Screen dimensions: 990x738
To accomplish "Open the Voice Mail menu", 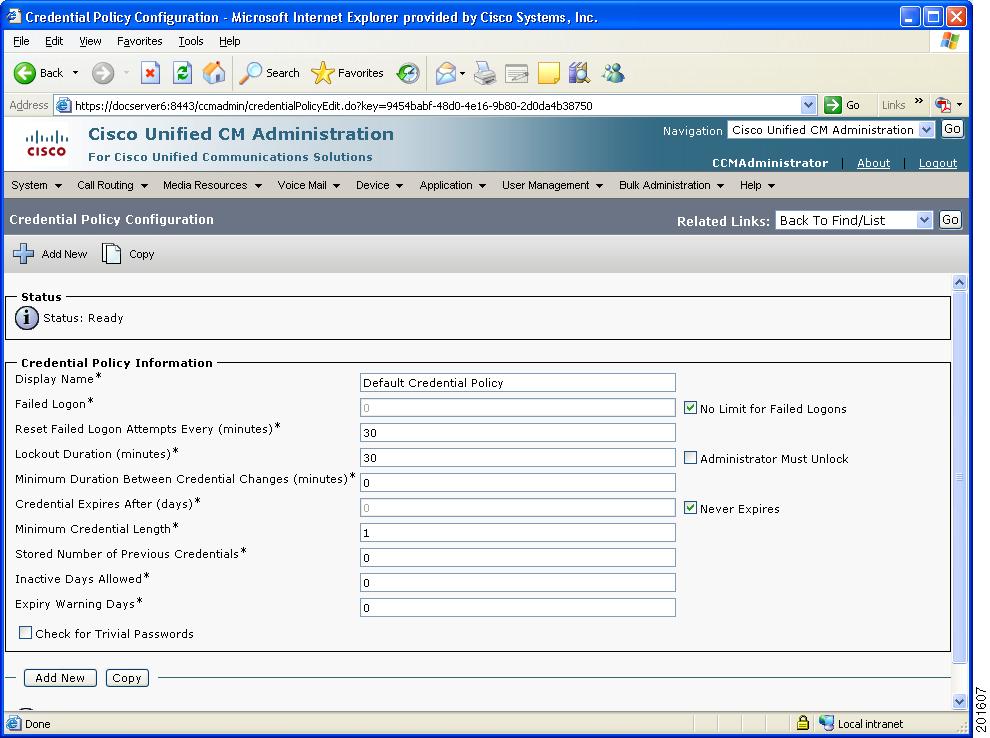I will [x=309, y=185].
